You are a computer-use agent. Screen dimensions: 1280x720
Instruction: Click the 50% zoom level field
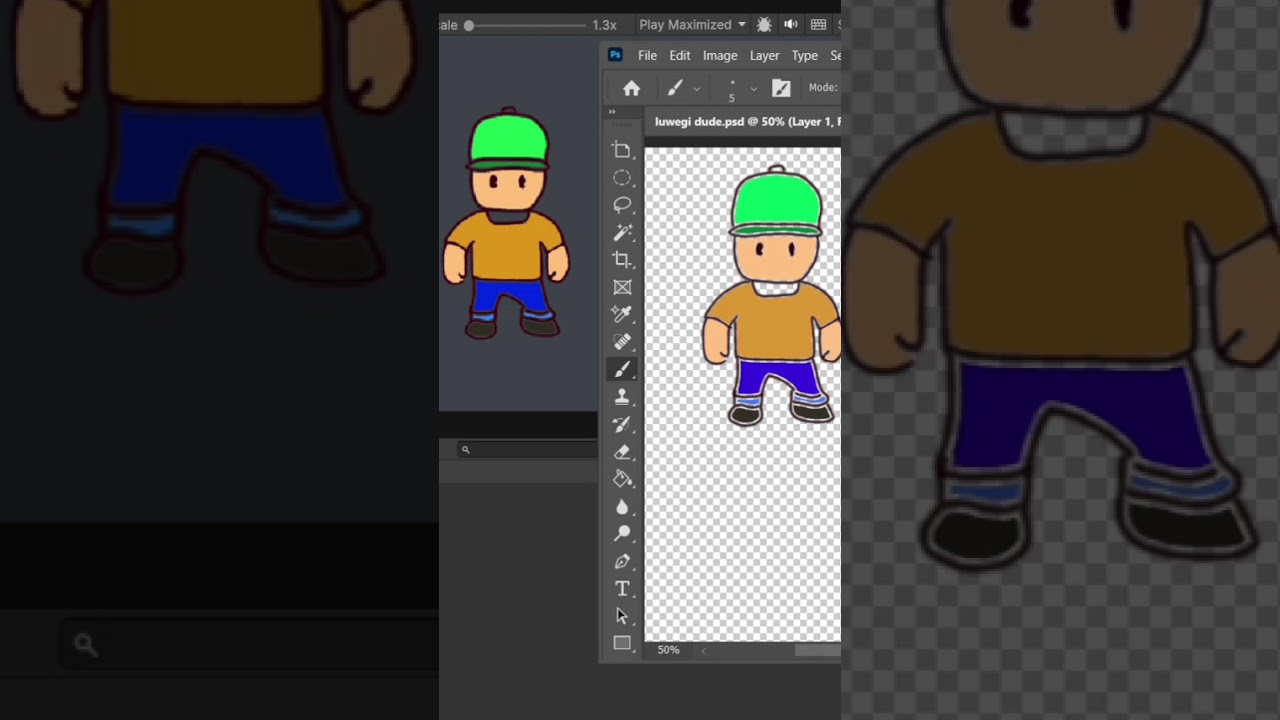(x=668, y=650)
